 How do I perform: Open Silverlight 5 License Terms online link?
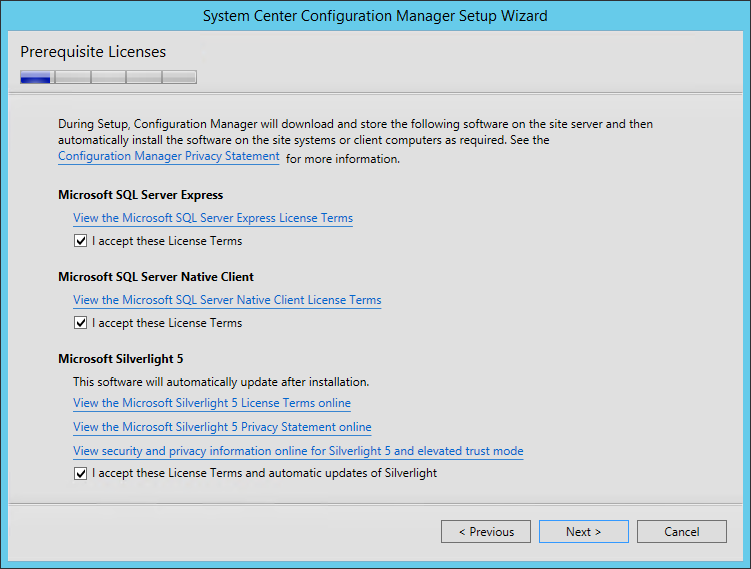tap(212, 403)
